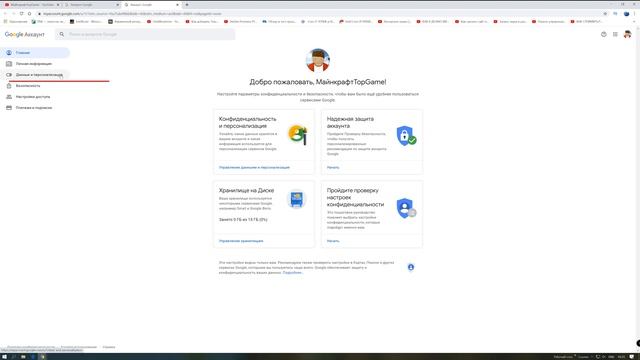This screenshot has height=360, width=640.
Task: Click the small blue shield beside the privacy notice
Action: click(411, 267)
